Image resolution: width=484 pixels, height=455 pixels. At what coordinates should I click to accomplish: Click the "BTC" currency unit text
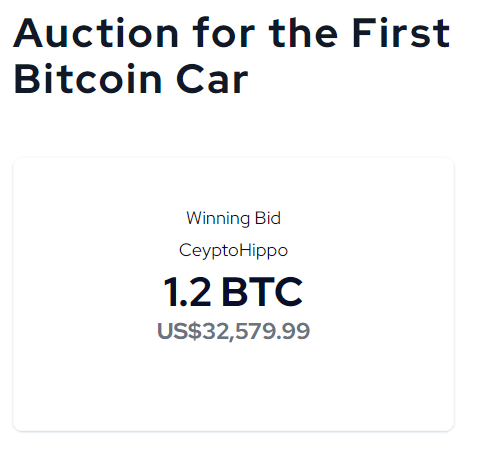pos(262,292)
